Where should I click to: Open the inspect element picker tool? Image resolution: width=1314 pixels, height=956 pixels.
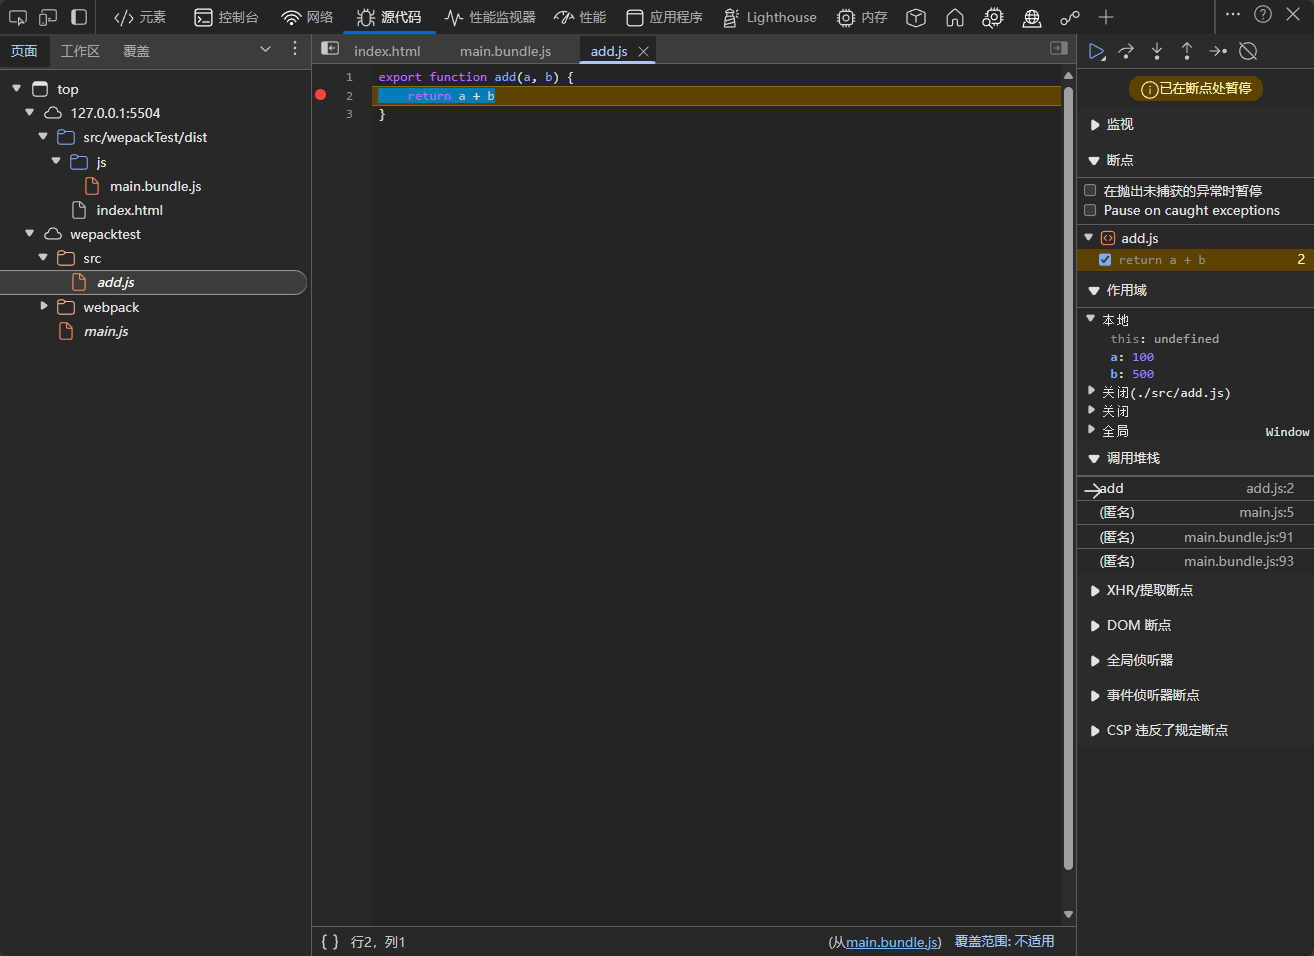coord(18,17)
